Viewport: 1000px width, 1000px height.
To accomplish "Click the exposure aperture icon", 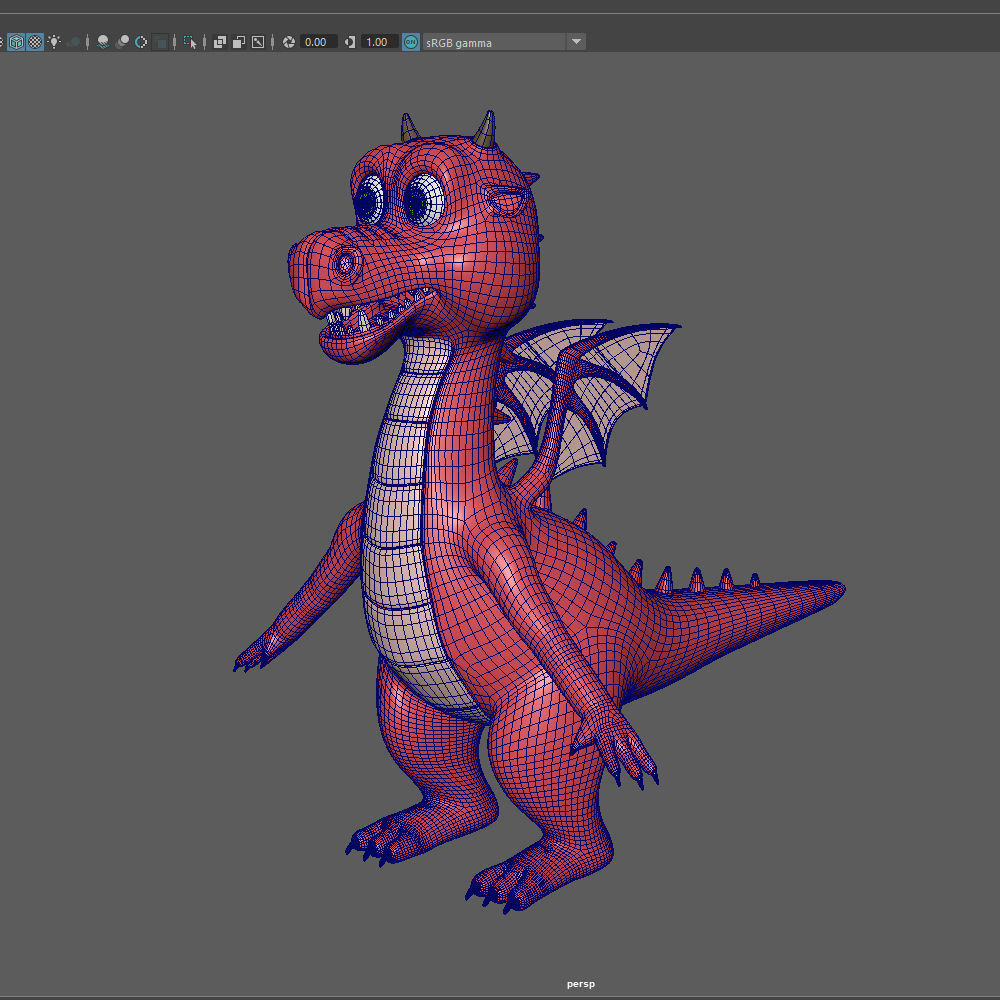I will 289,42.
